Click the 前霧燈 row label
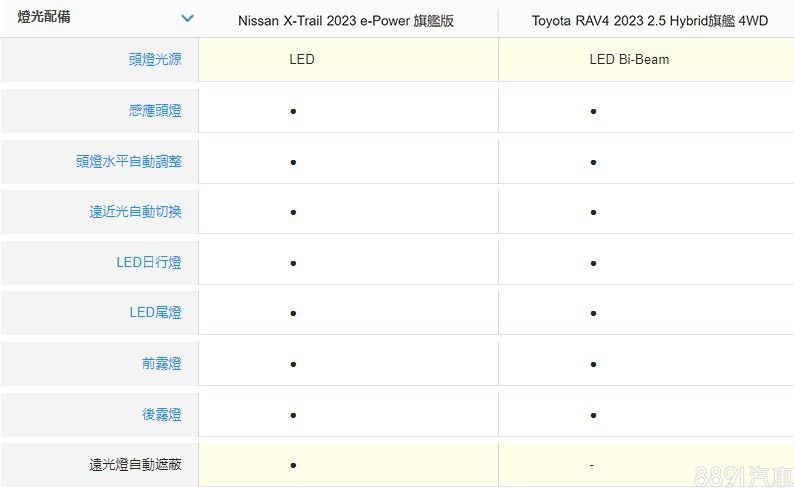The image size is (794, 489). [x=161, y=364]
